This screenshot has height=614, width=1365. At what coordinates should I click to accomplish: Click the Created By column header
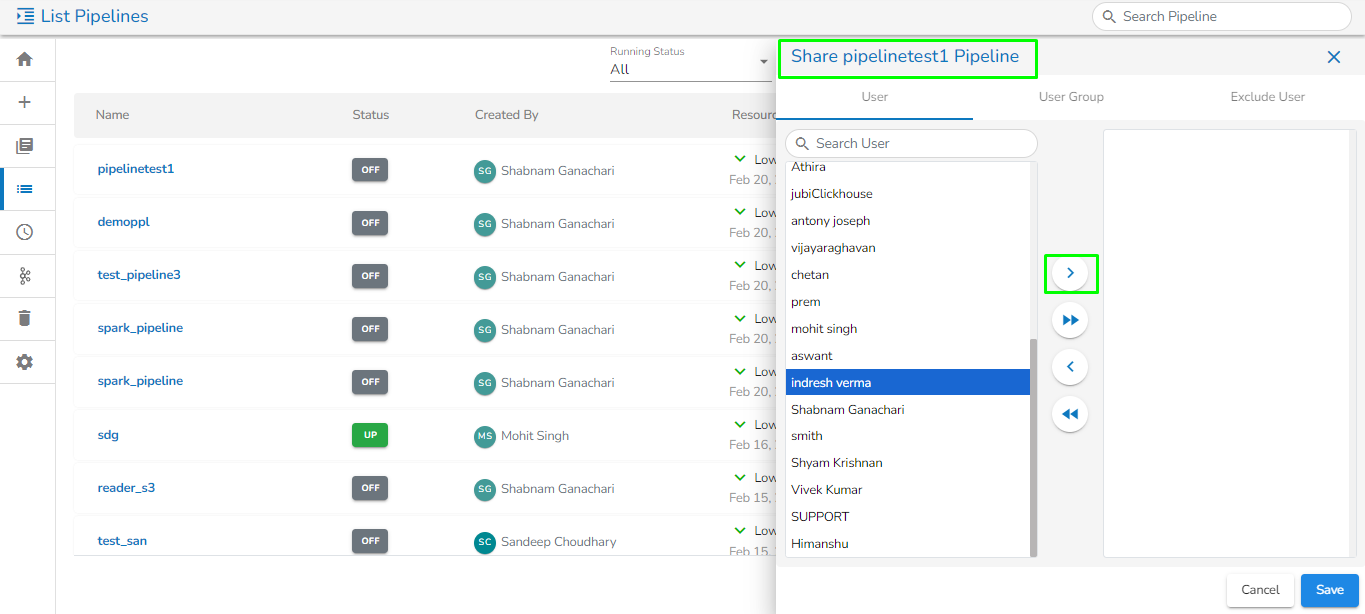[507, 115]
